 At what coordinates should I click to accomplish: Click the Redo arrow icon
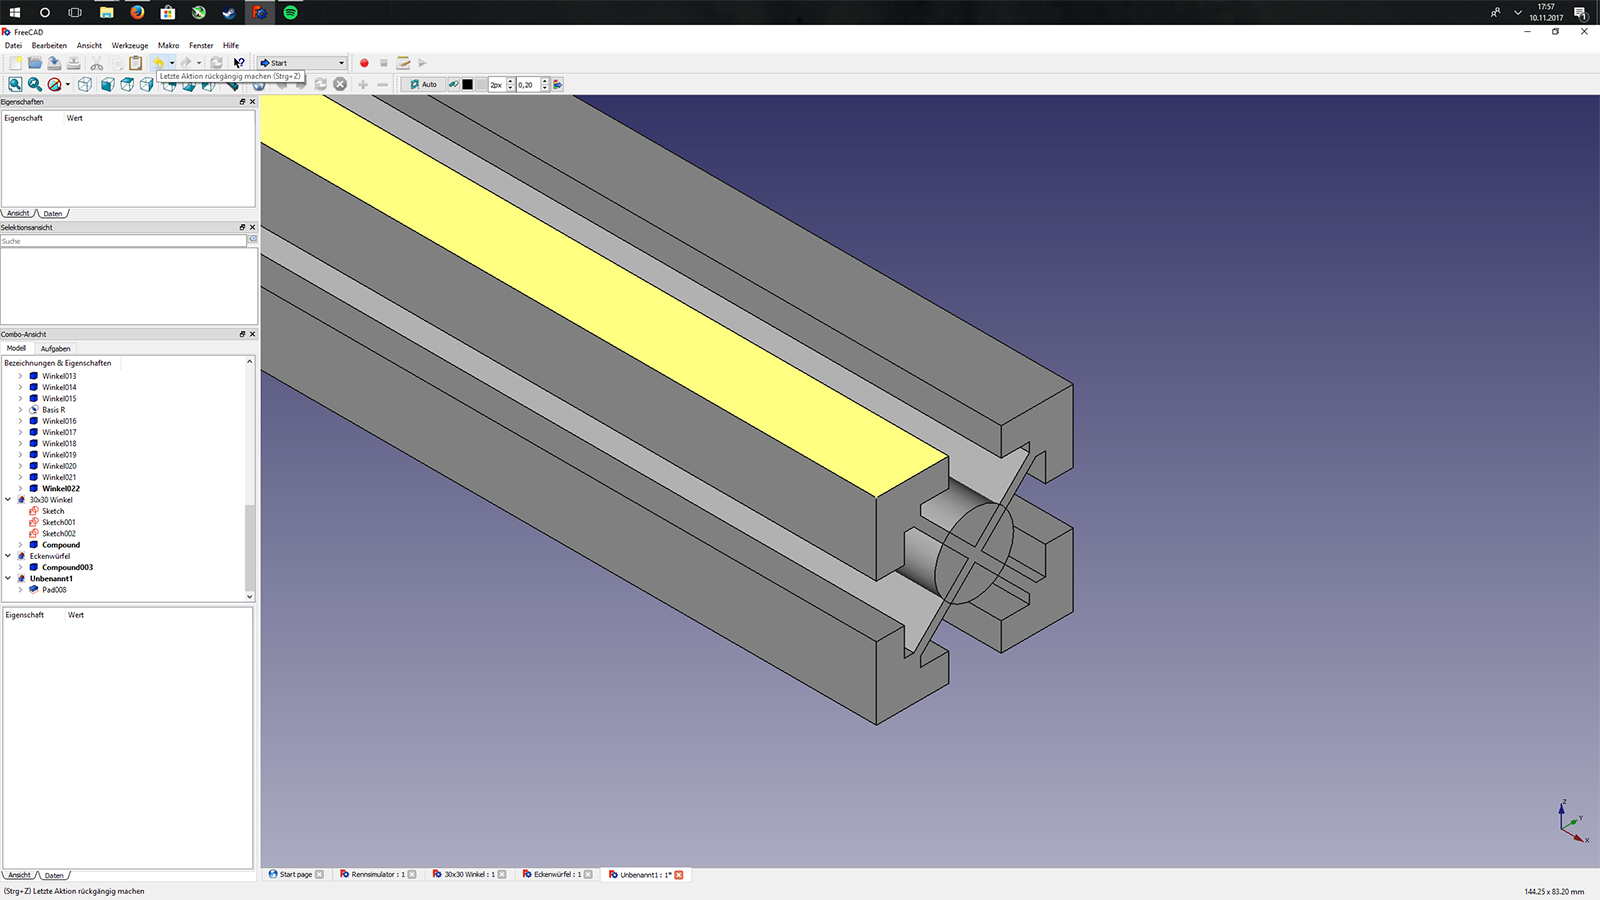pos(186,63)
